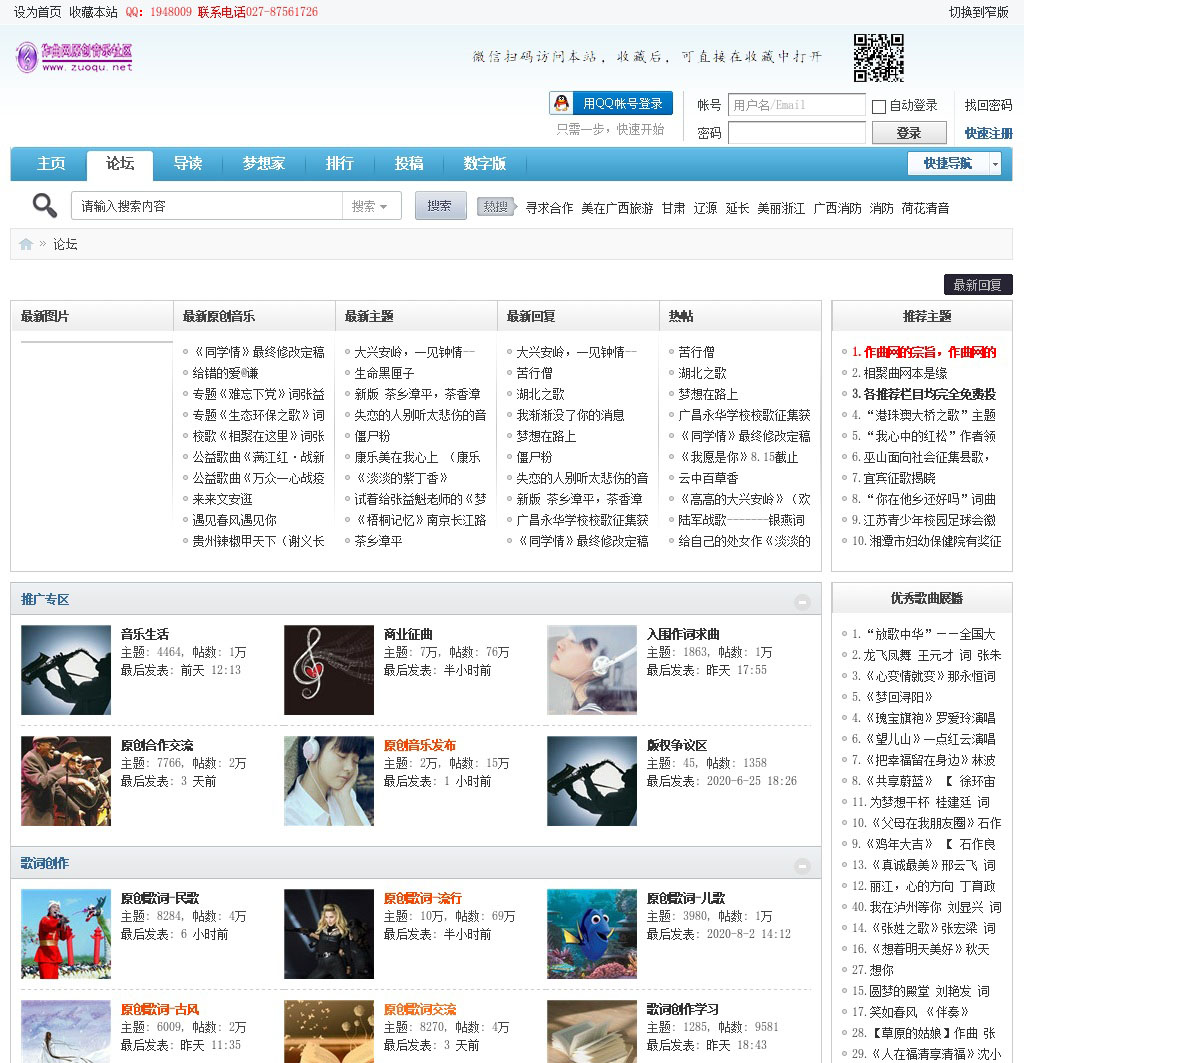This screenshot has height=1063, width=1200.
Task: Collapse the 推广专区 section
Action: pos(802,601)
